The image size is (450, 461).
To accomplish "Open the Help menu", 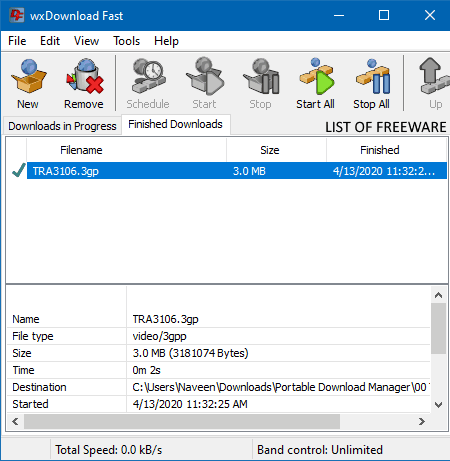I will pos(166,41).
